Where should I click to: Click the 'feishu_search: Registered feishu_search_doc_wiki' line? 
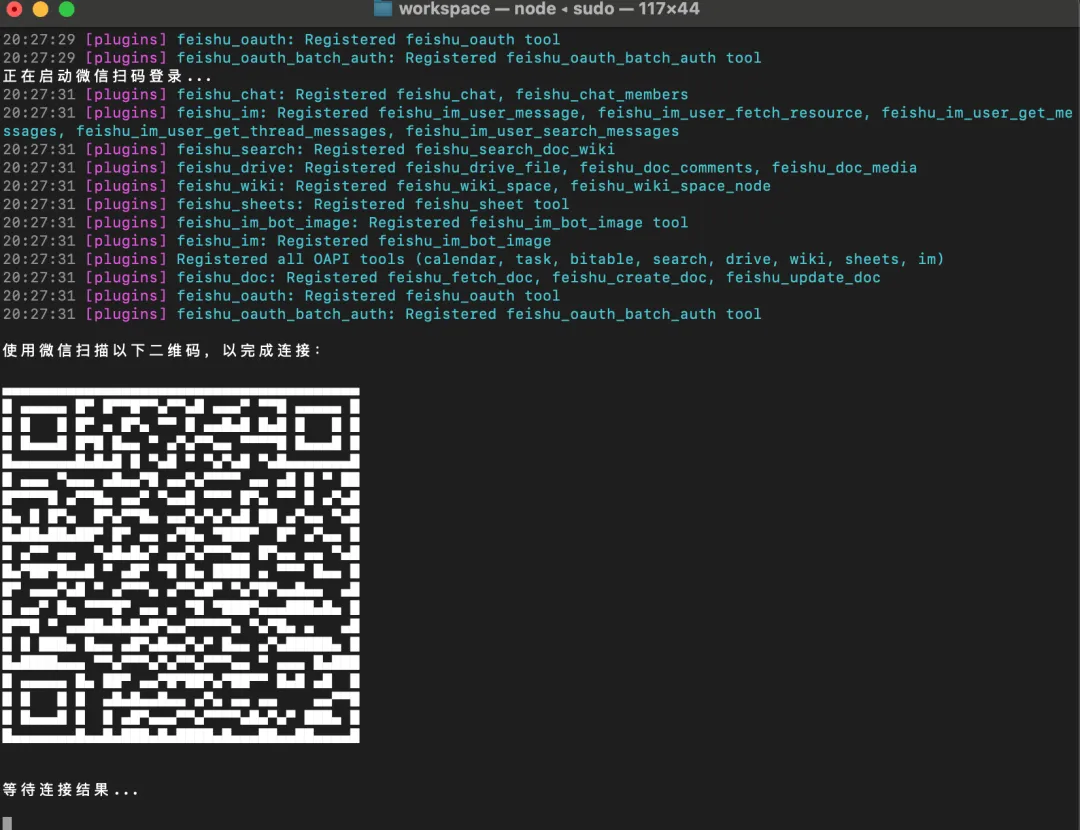click(x=309, y=149)
